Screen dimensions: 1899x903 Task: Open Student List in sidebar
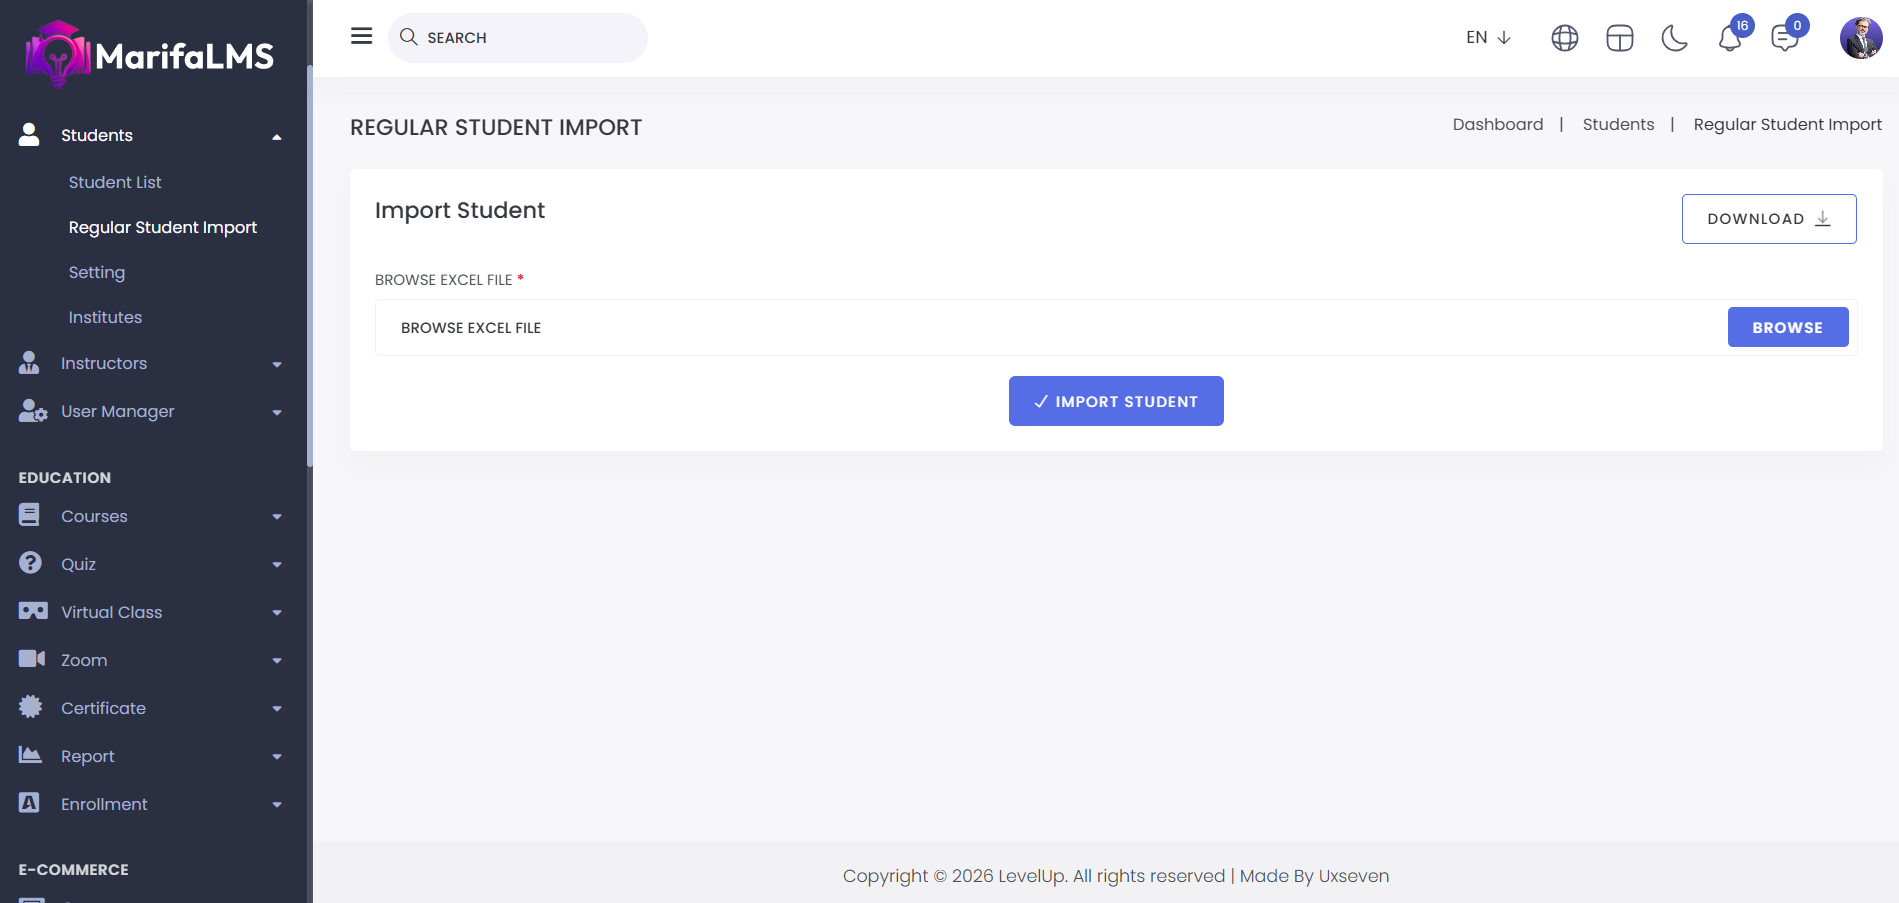[x=115, y=182]
